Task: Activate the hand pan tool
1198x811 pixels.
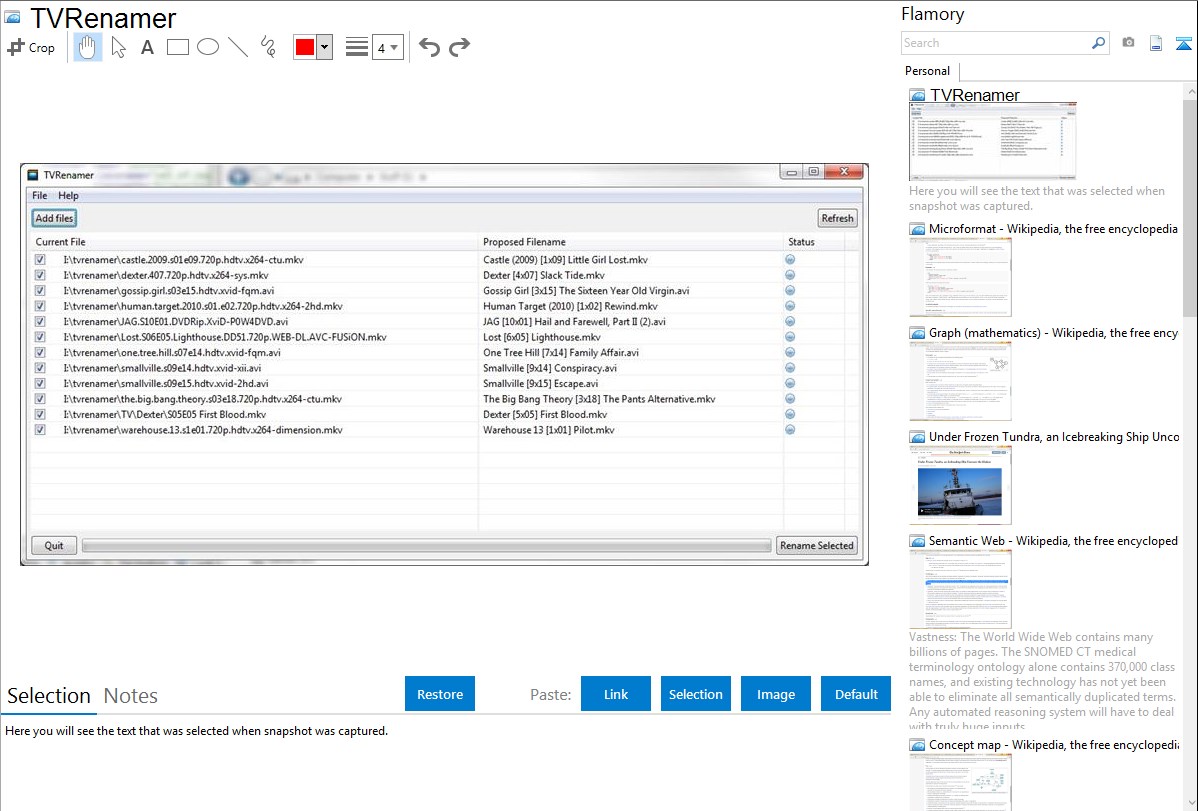Action: coord(88,47)
